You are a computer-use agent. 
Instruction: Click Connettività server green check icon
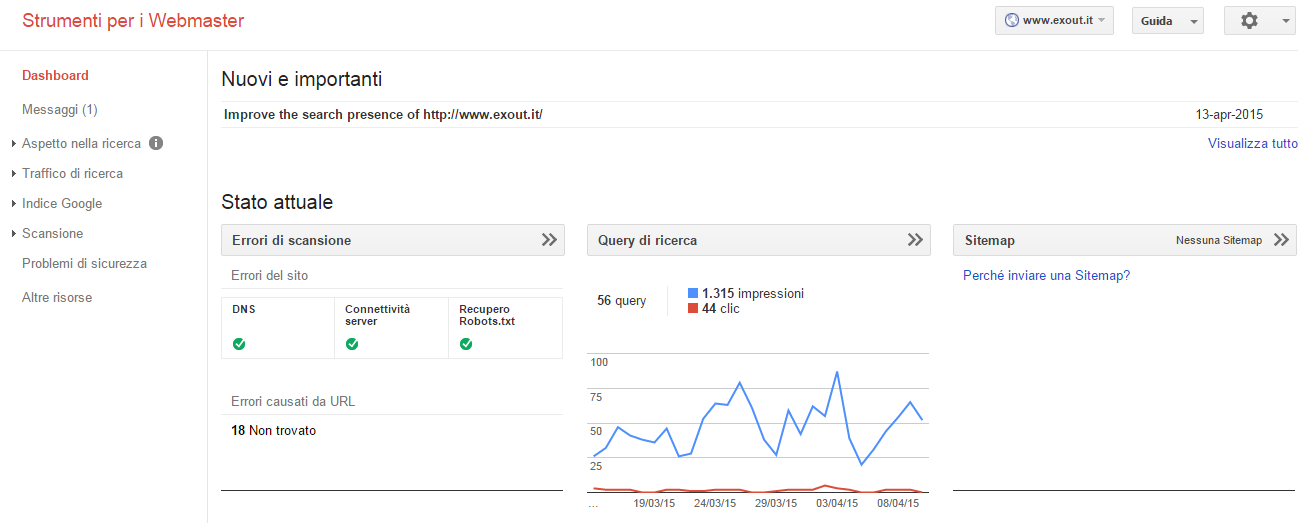pos(352,344)
